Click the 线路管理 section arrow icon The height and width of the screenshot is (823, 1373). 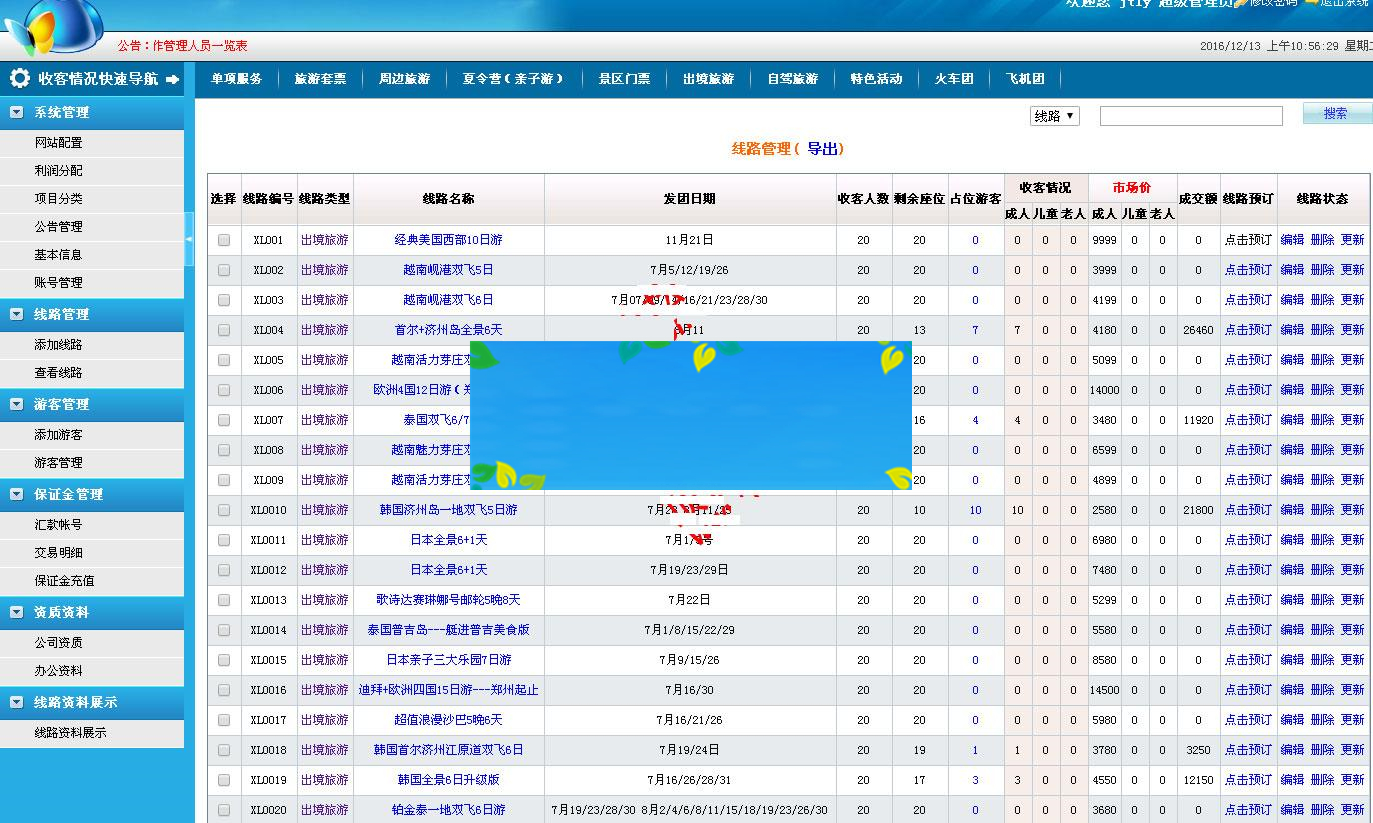pos(17,314)
